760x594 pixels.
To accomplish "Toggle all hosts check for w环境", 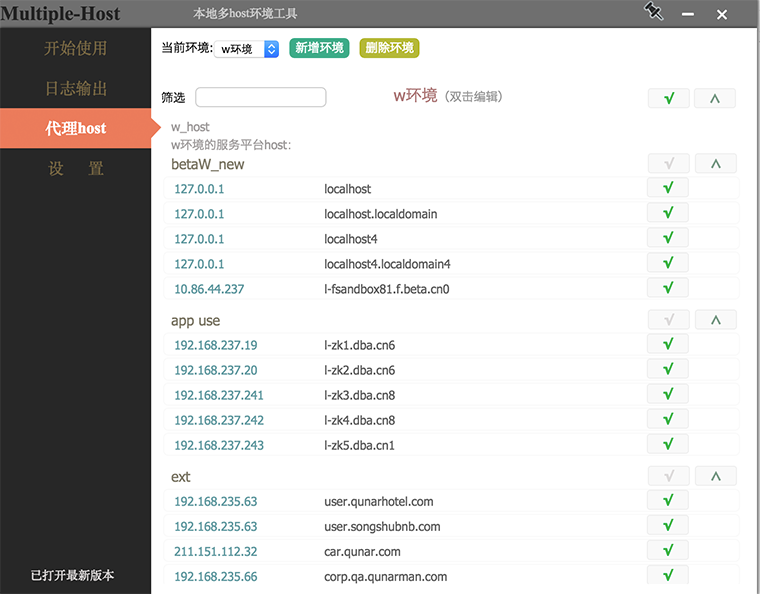I will click(x=669, y=98).
